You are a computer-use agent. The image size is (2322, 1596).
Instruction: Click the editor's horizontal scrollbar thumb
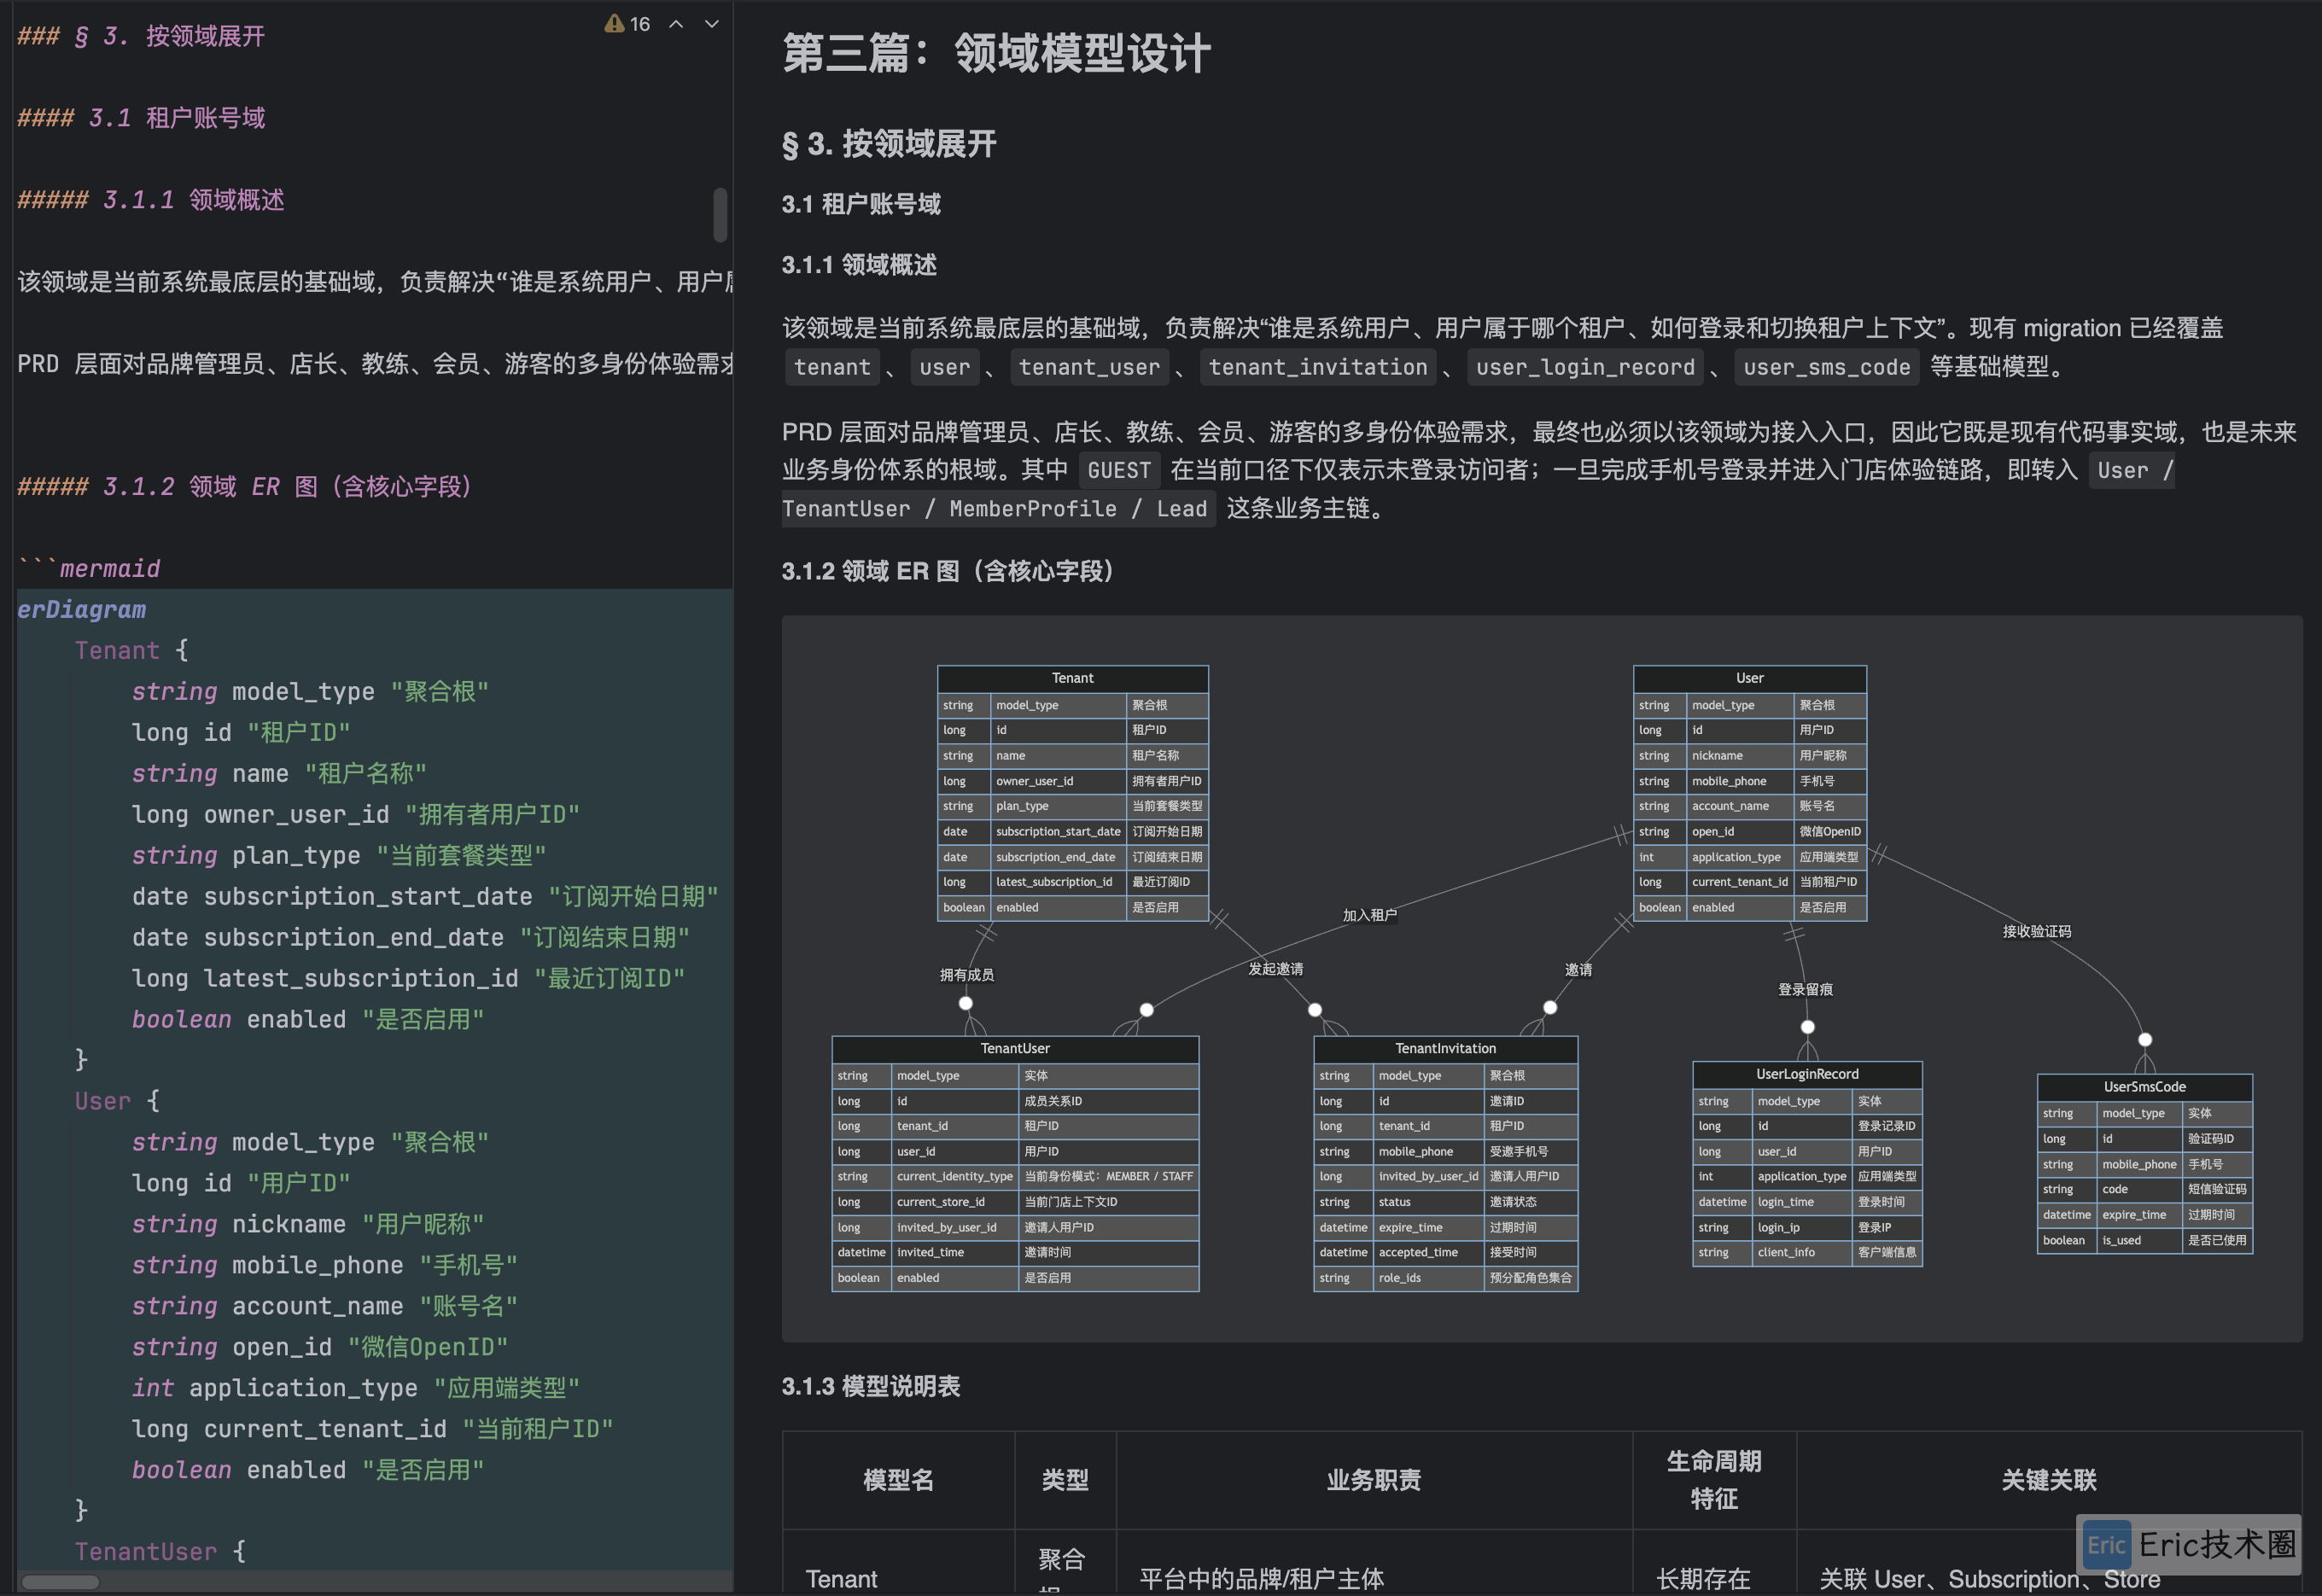(60, 1582)
